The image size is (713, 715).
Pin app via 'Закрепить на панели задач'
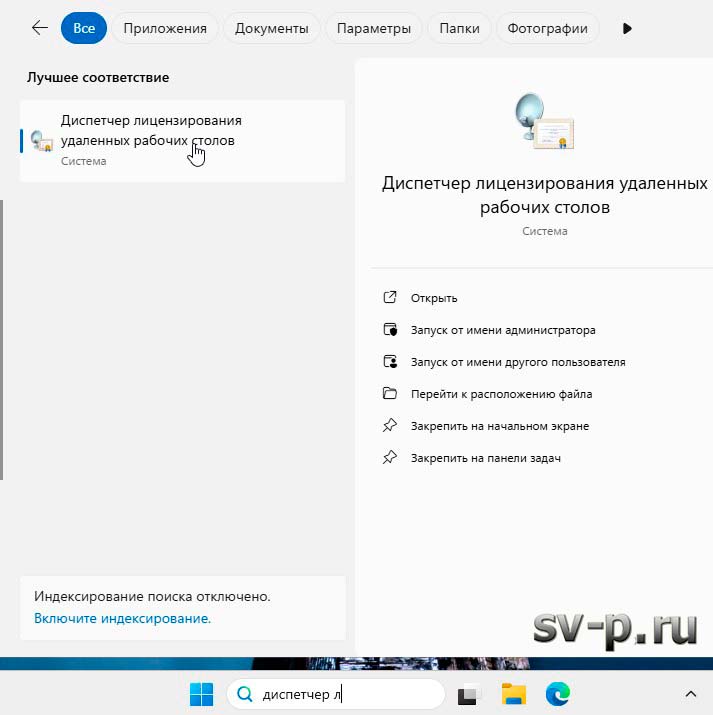click(485, 458)
